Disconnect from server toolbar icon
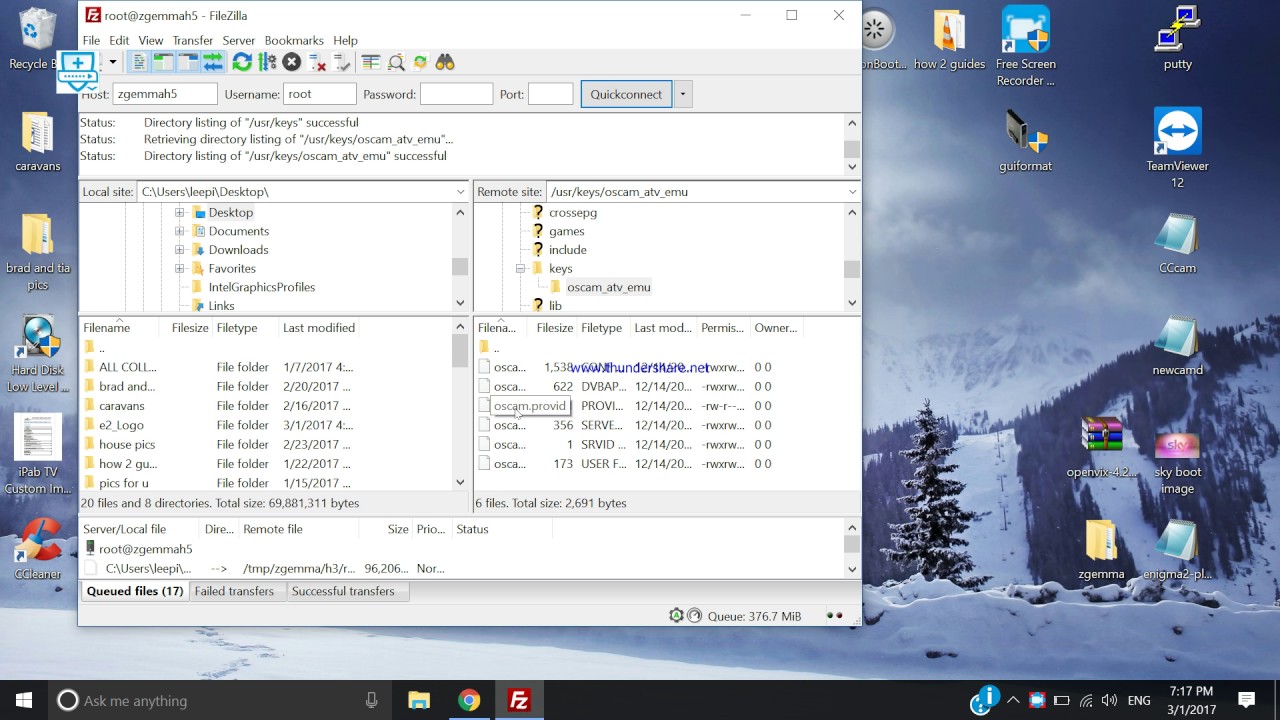 [x=317, y=62]
